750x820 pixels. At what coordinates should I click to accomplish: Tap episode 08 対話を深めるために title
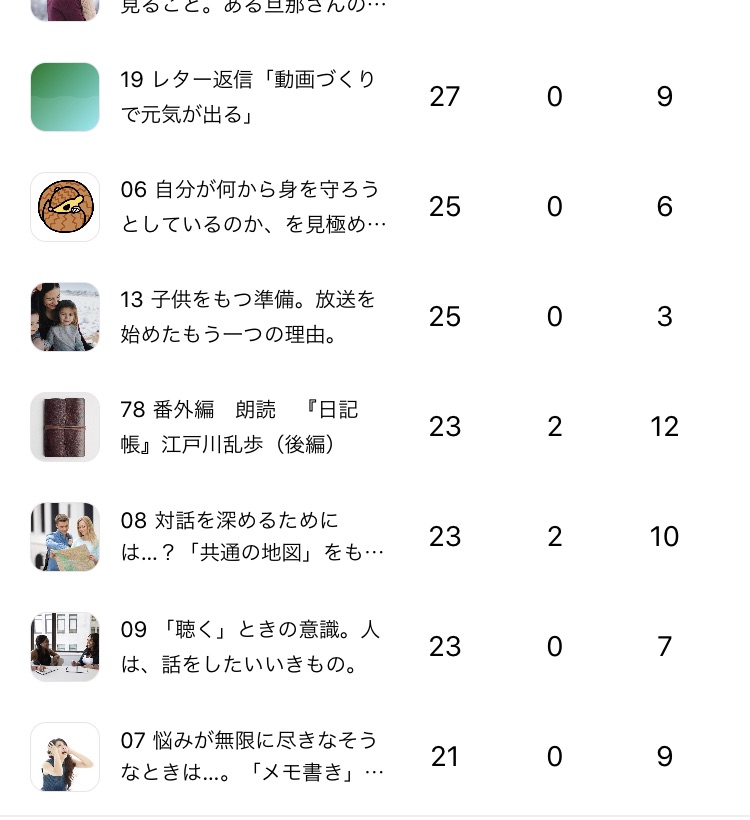(x=252, y=537)
